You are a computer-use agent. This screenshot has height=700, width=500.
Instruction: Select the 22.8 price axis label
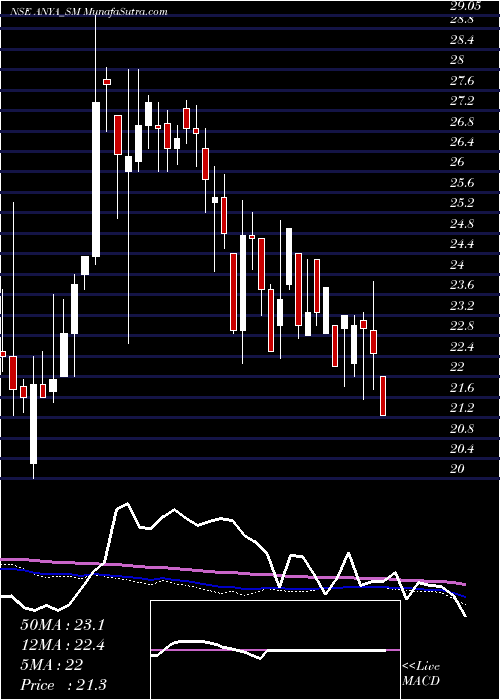click(461, 326)
